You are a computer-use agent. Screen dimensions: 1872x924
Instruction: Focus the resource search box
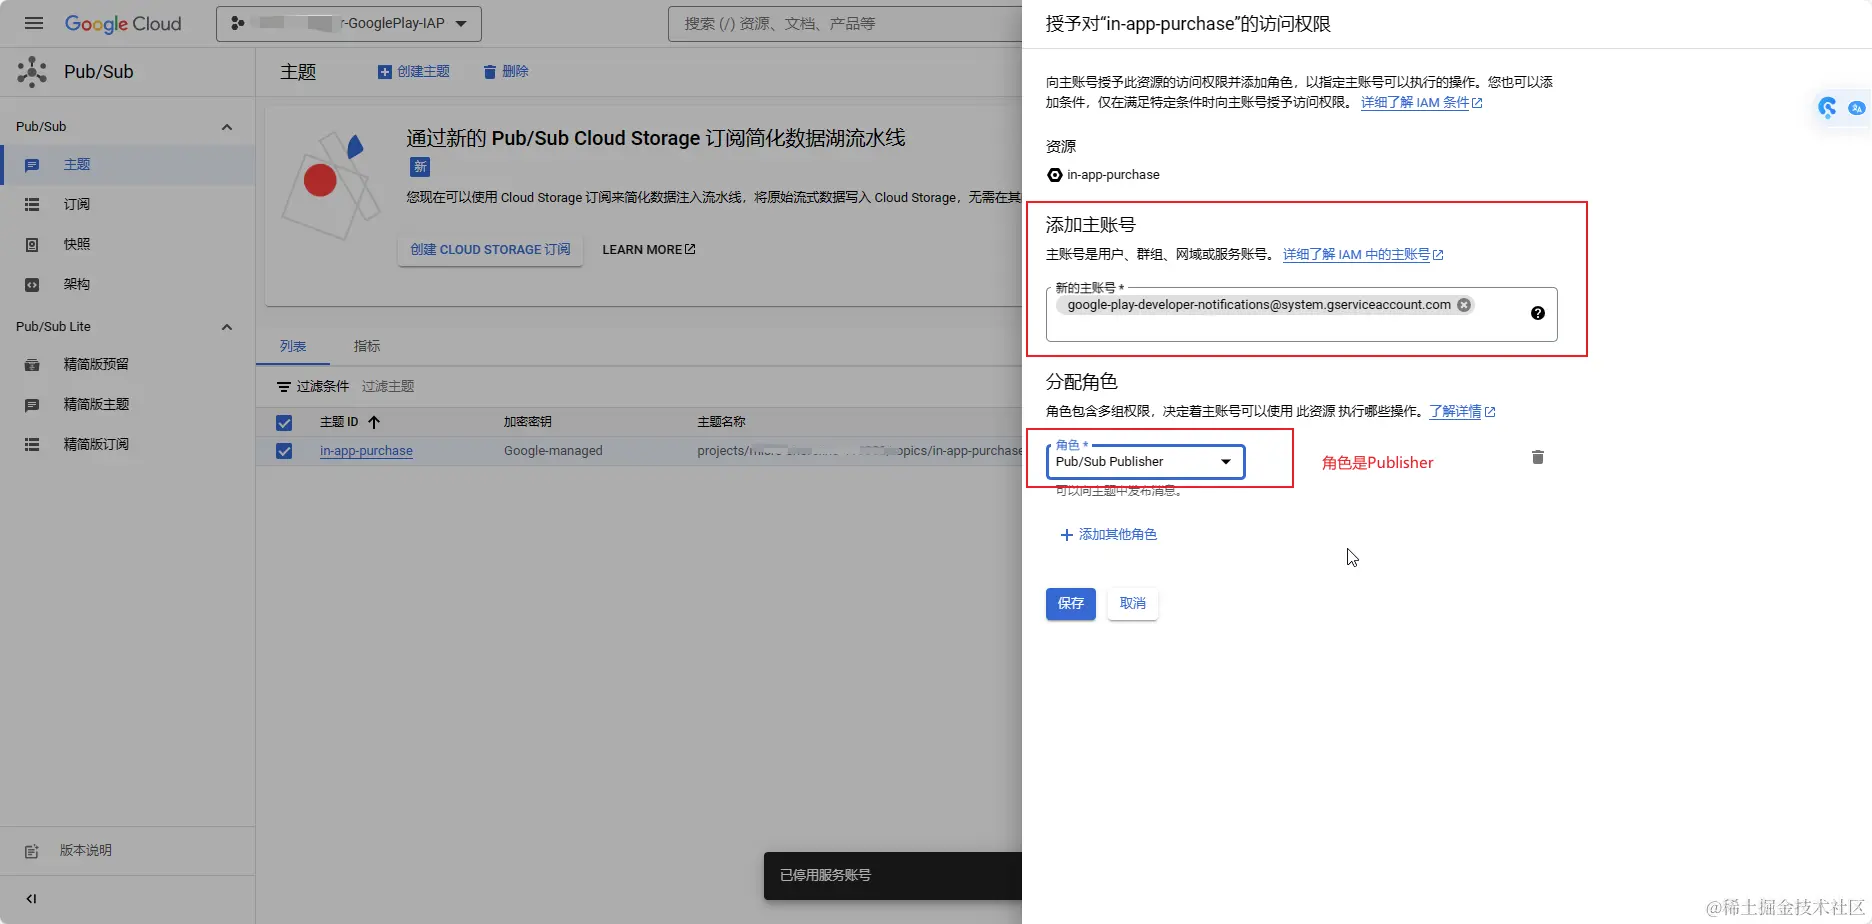click(x=846, y=23)
